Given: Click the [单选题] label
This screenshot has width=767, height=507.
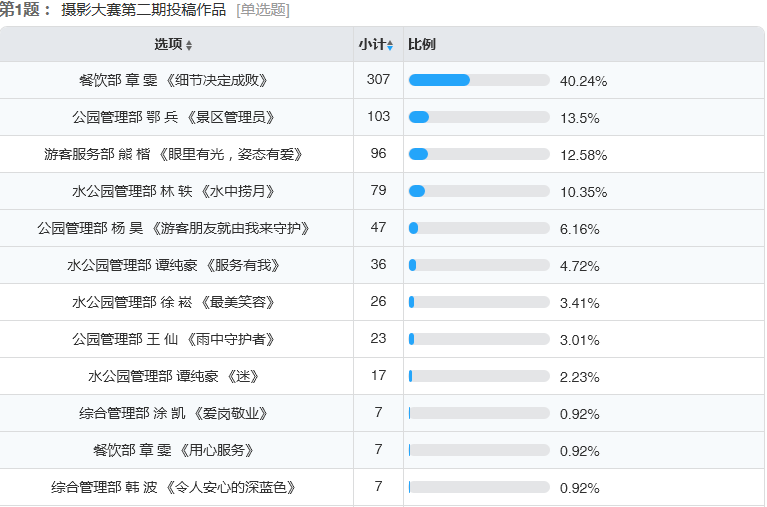Looking at the screenshot, I should (263, 10).
